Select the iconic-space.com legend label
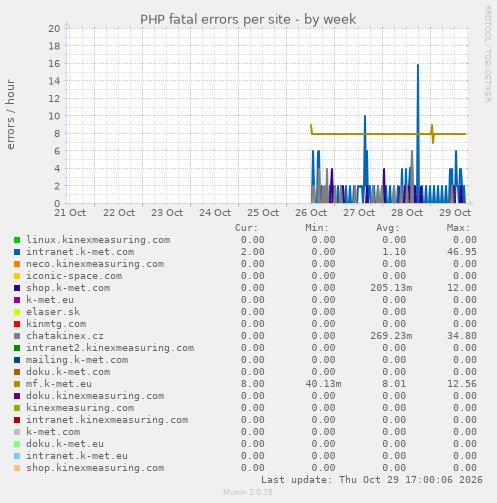Screen dimensions: 497x503 [x=74, y=276]
